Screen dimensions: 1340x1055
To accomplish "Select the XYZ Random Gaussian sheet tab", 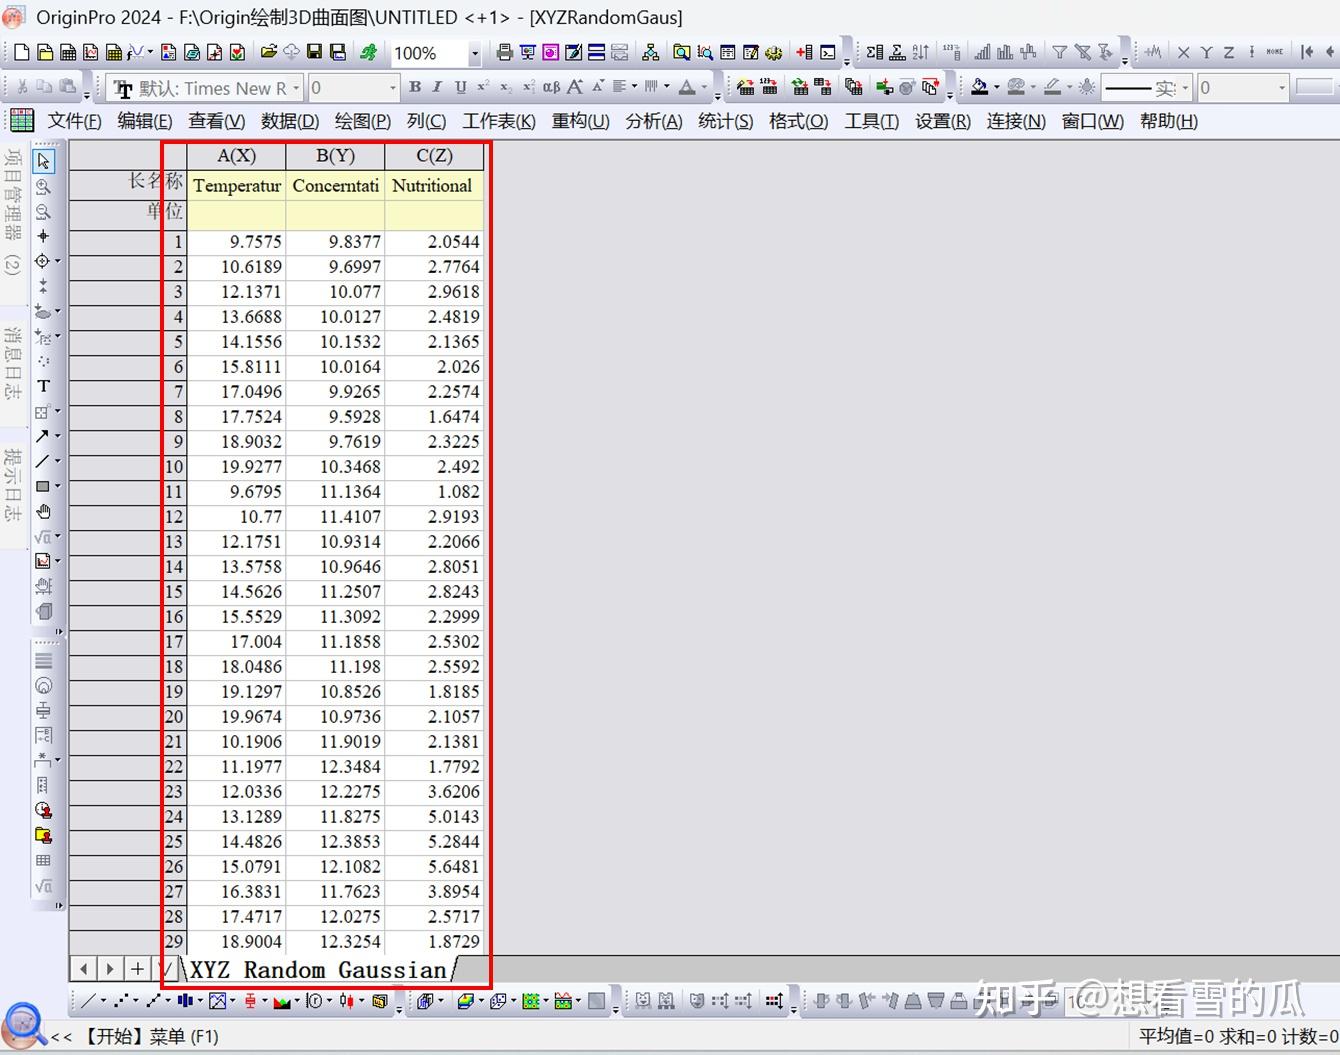I will click(x=318, y=970).
